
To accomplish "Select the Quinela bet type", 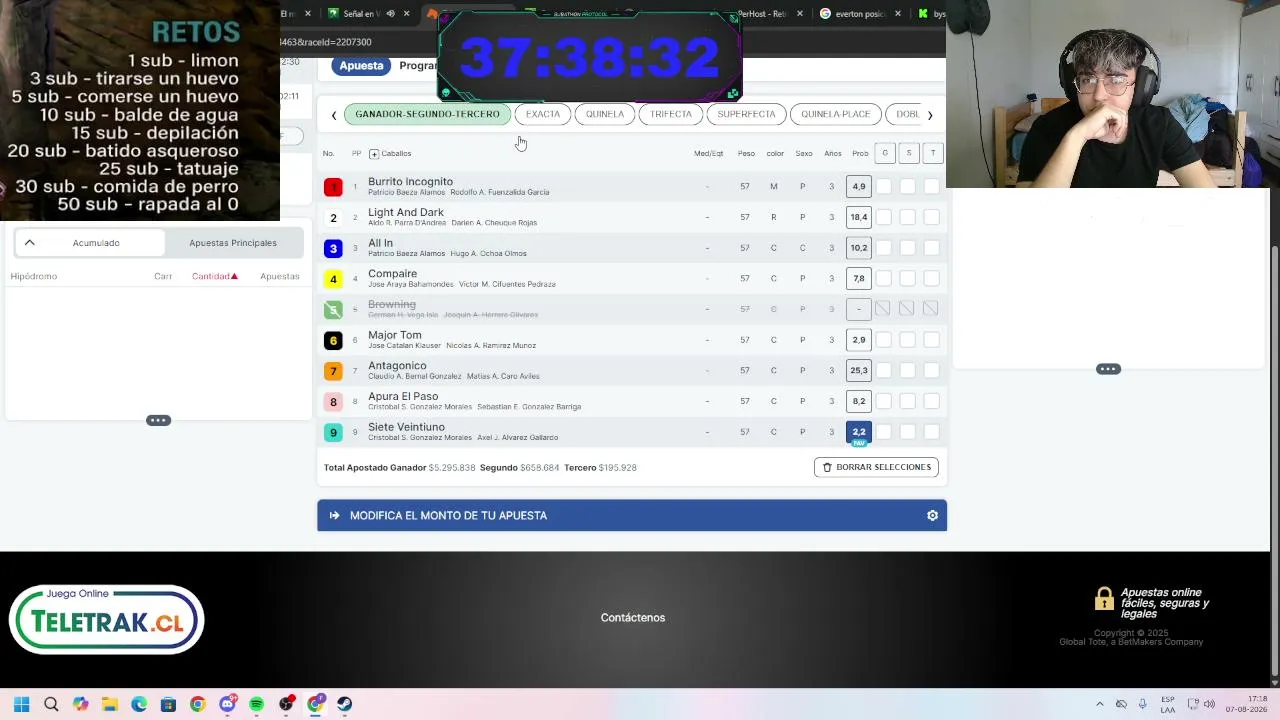I will (x=605, y=114).
